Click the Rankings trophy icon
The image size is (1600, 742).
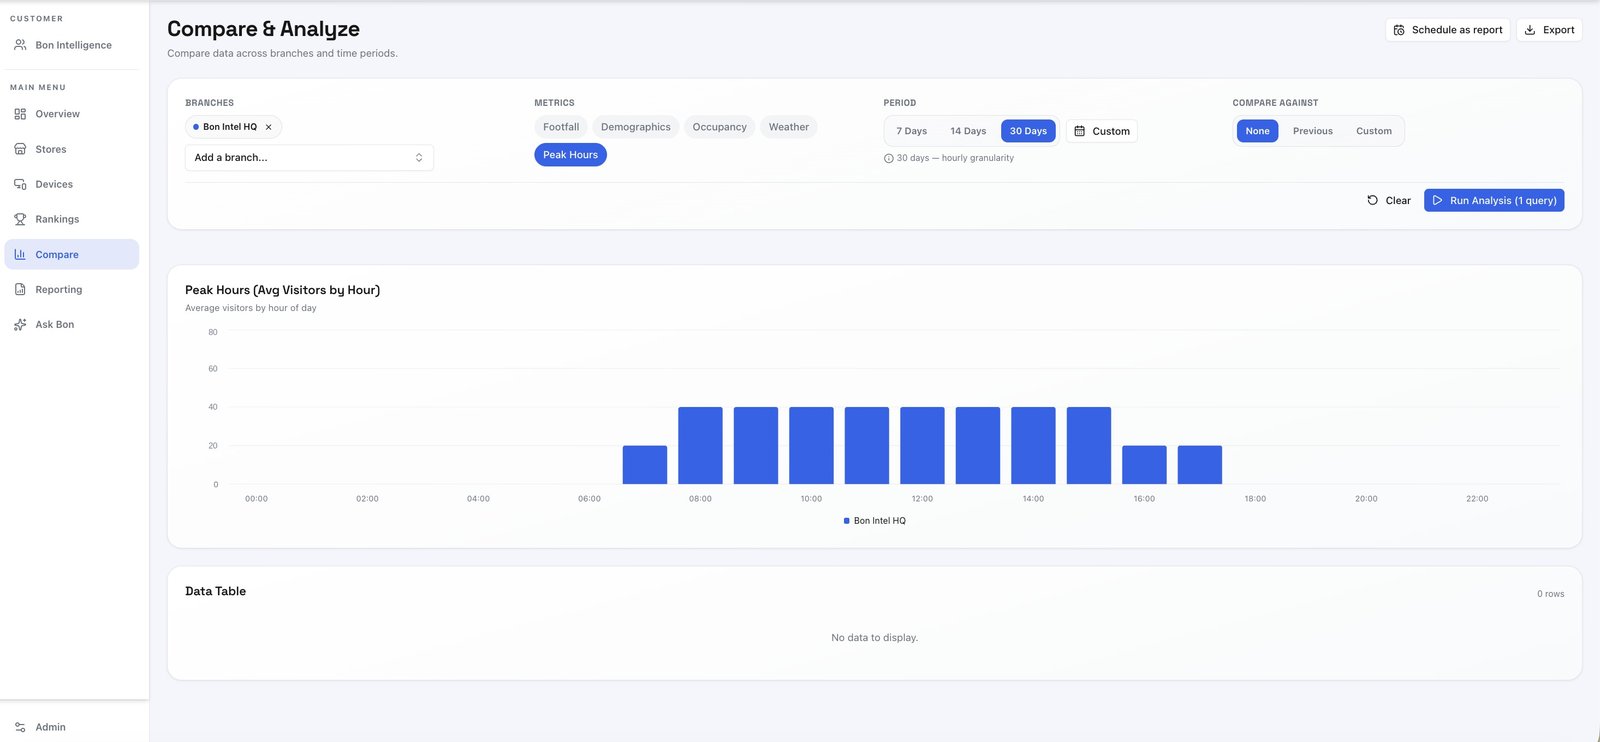(x=20, y=219)
